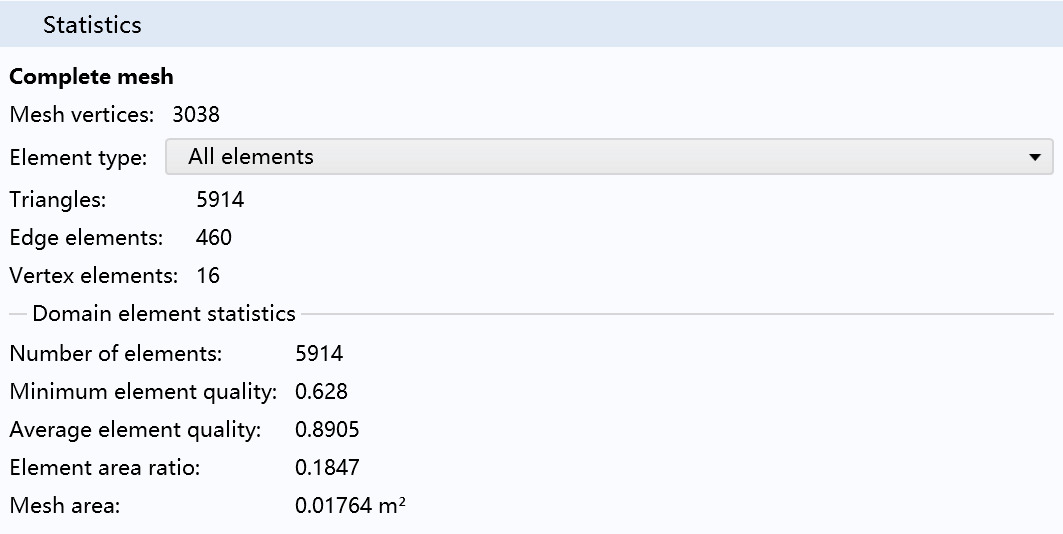The width and height of the screenshot is (1063, 534).
Task: Select the element area ratio value 0.1847
Action: tap(327, 468)
